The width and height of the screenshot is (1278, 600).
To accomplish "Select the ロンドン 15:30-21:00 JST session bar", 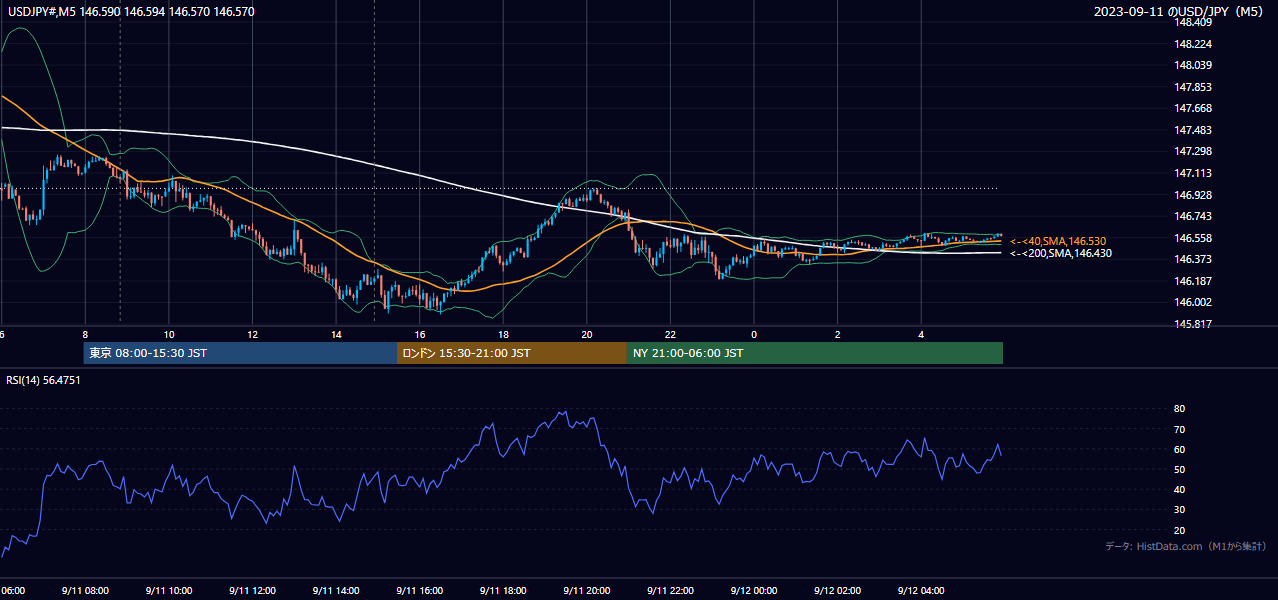I will click(512, 353).
